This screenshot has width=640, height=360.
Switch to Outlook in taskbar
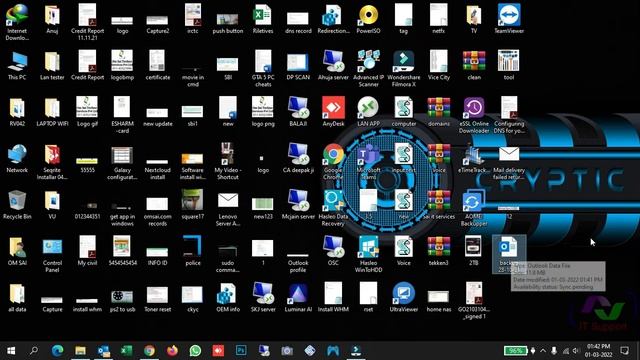point(103,350)
